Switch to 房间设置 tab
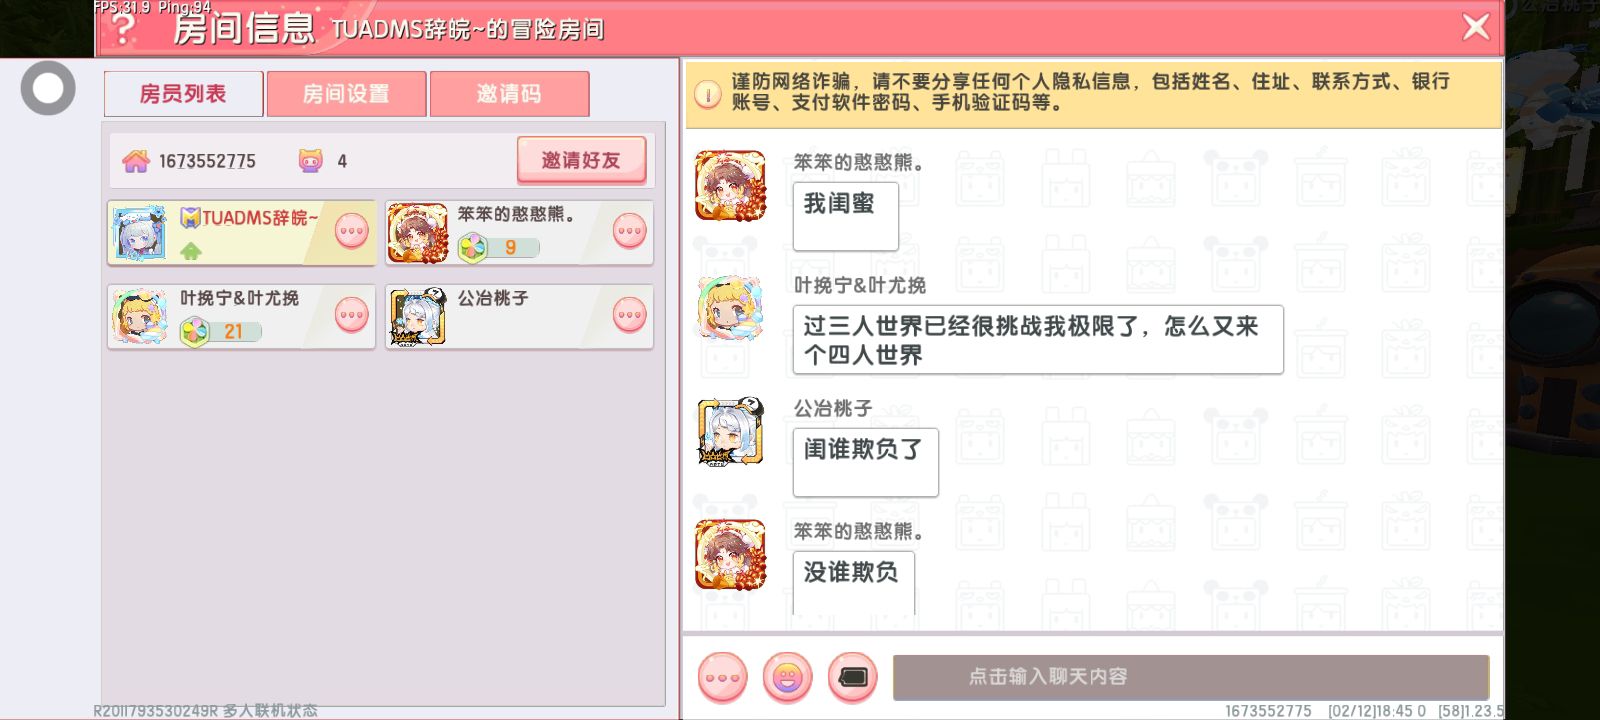The height and width of the screenshot is (720, 1600). 346,94
